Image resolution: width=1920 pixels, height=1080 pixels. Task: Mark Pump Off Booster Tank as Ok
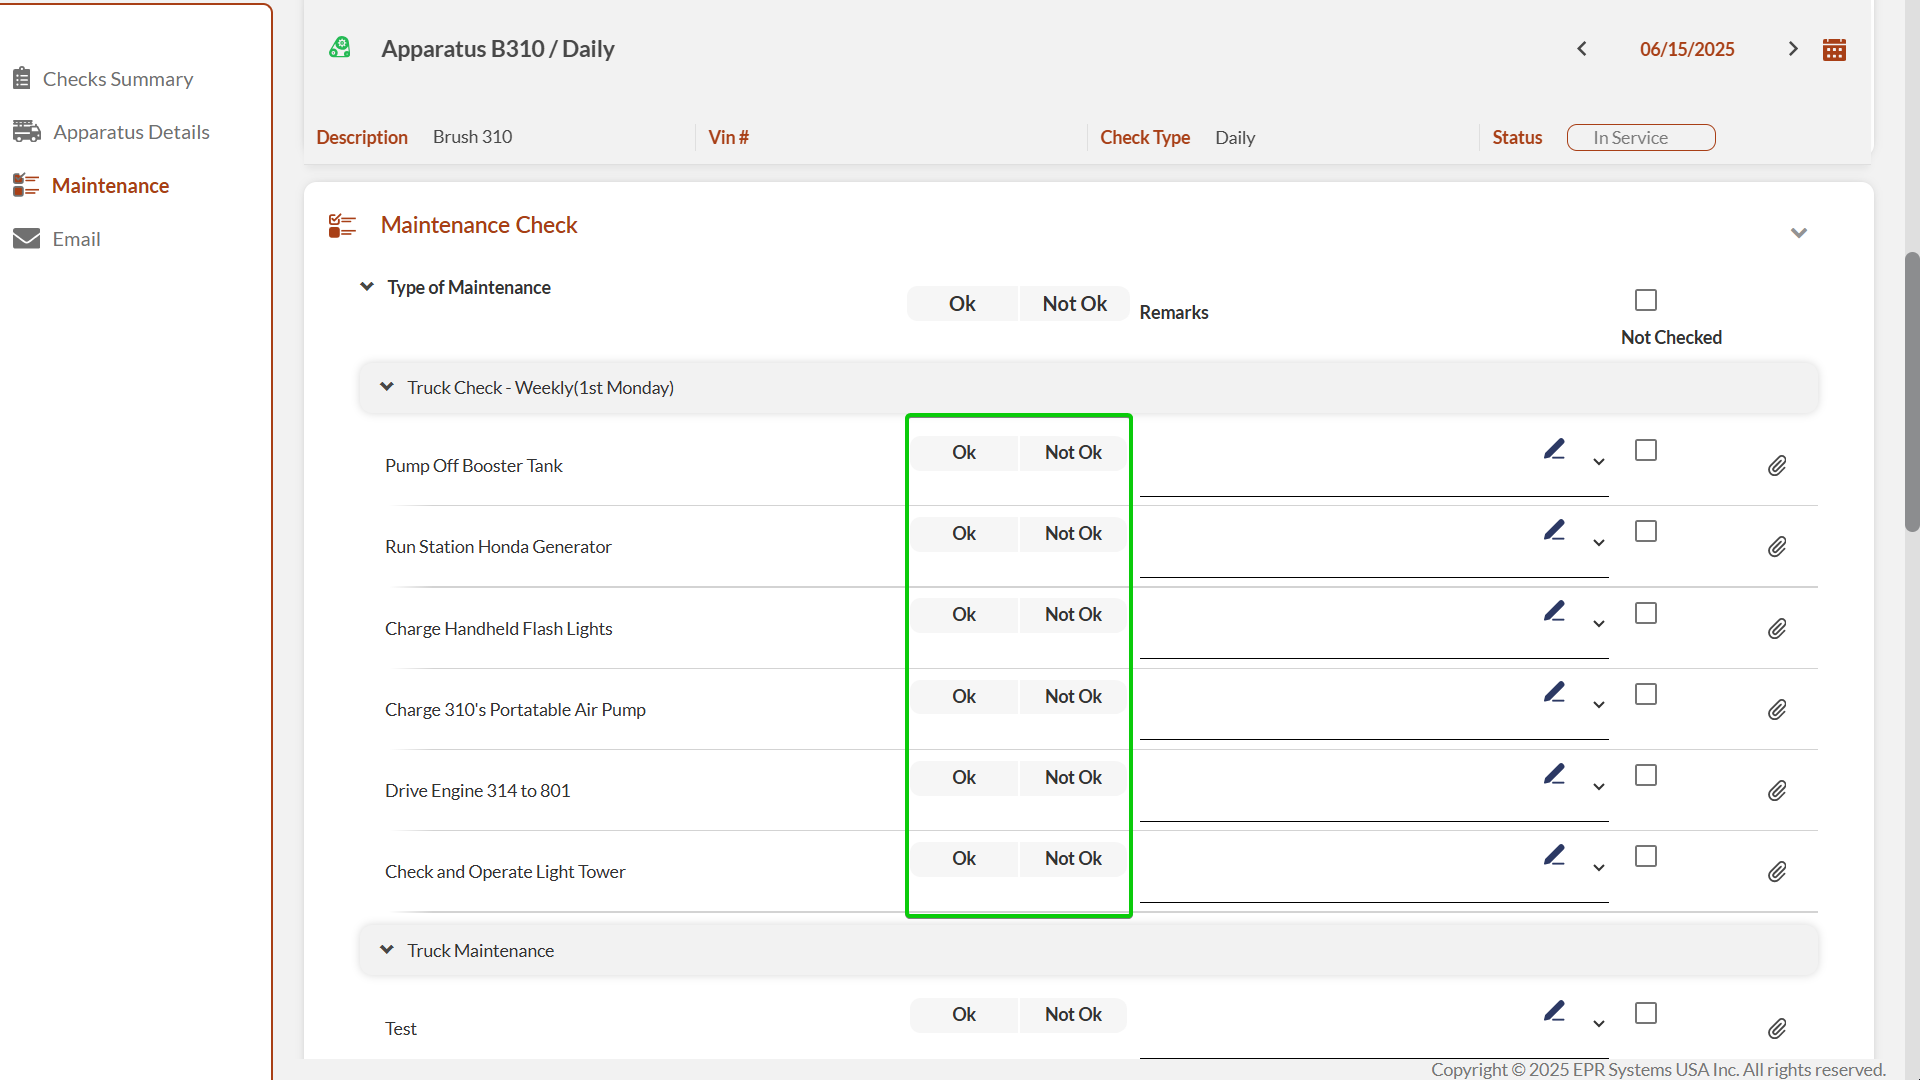tap(963, 453)
